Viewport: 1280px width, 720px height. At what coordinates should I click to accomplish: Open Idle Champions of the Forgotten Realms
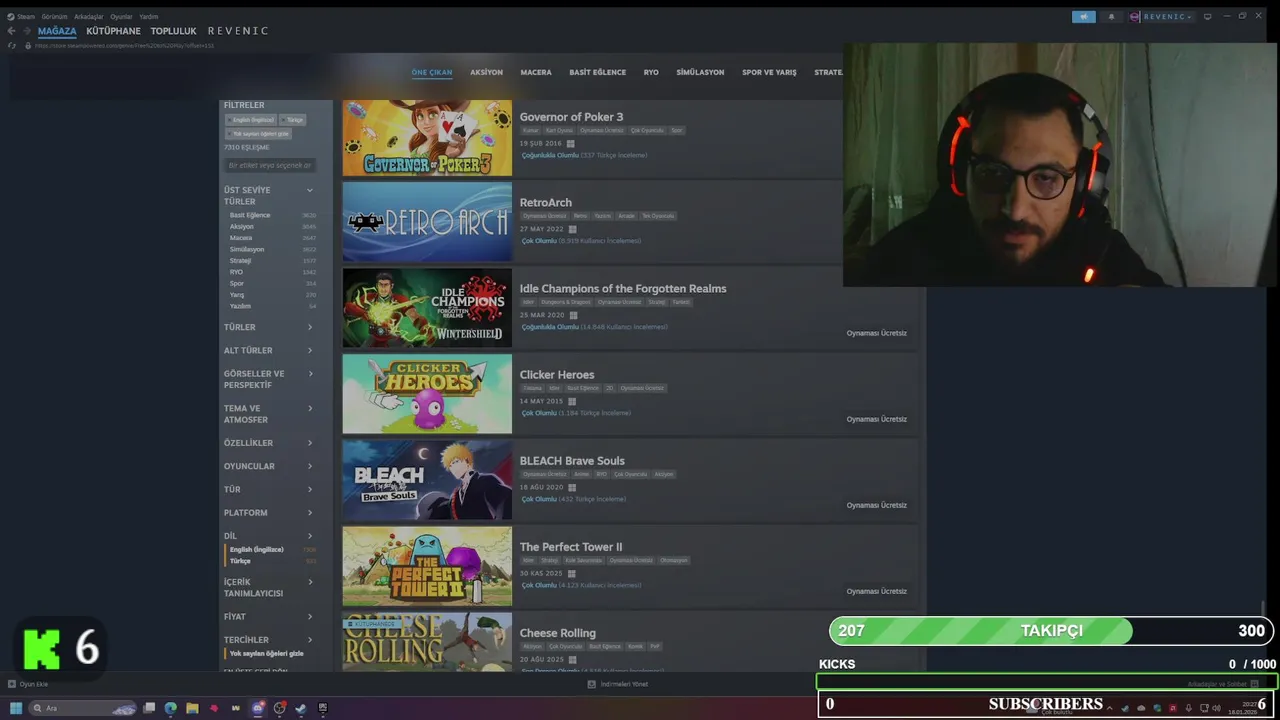623,288
